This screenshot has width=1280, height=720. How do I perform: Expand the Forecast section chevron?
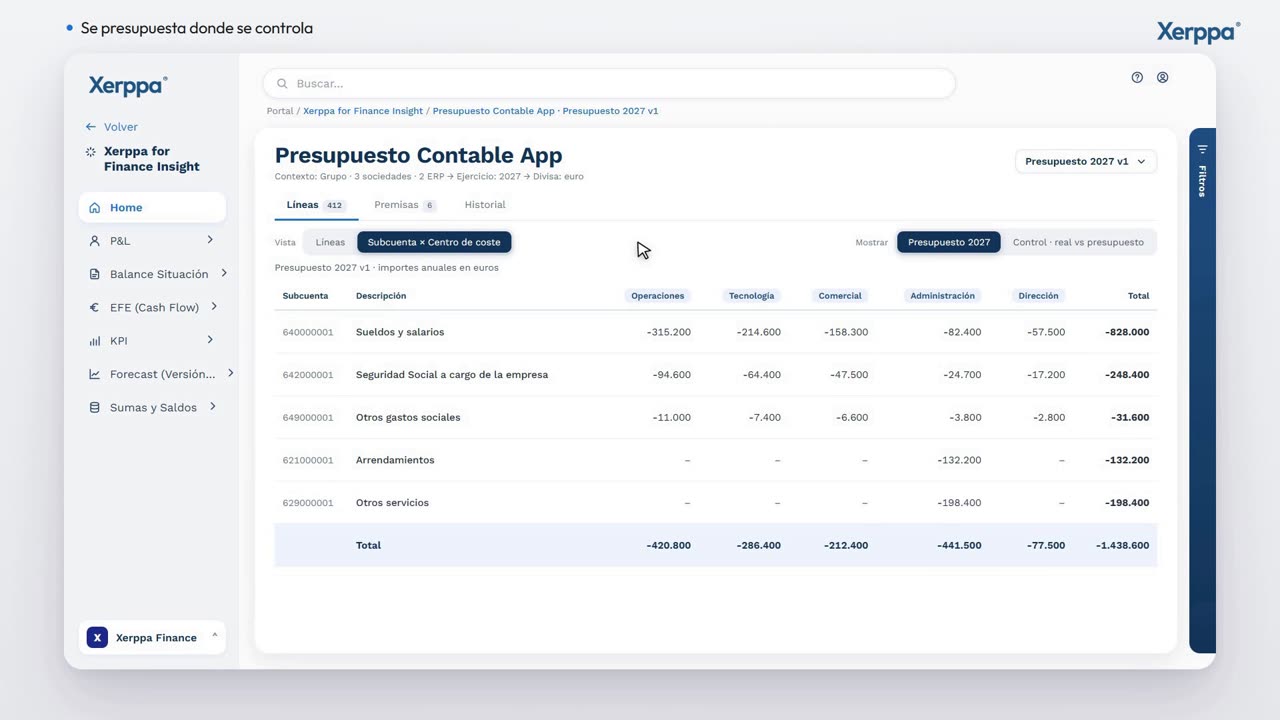point(230,373)
